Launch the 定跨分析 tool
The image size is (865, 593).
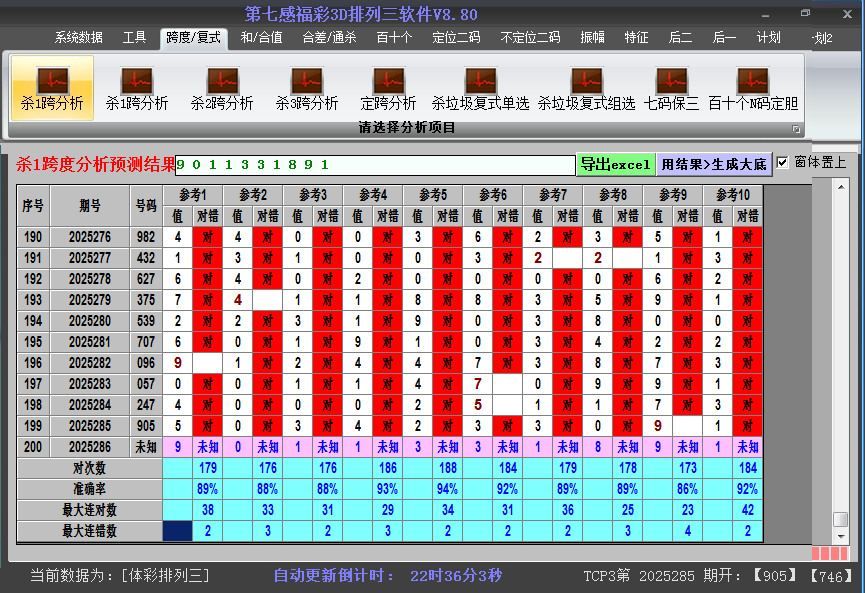tap(388, 88)
